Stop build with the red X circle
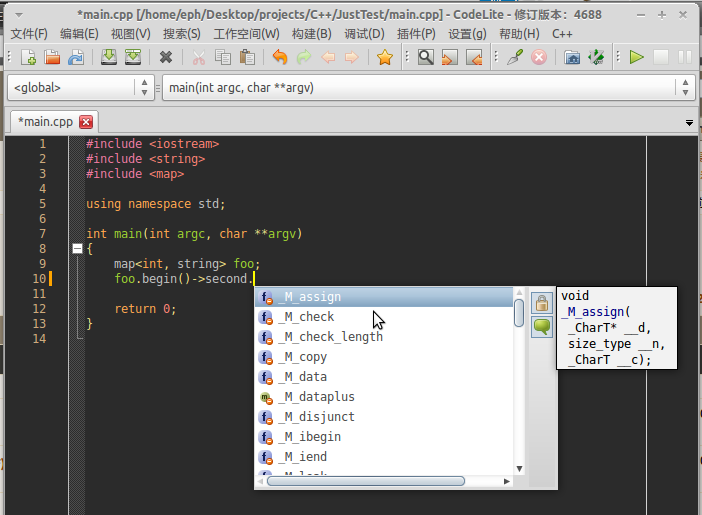Image resolution: width=702 pixels, height=515 pixels. 539,57
